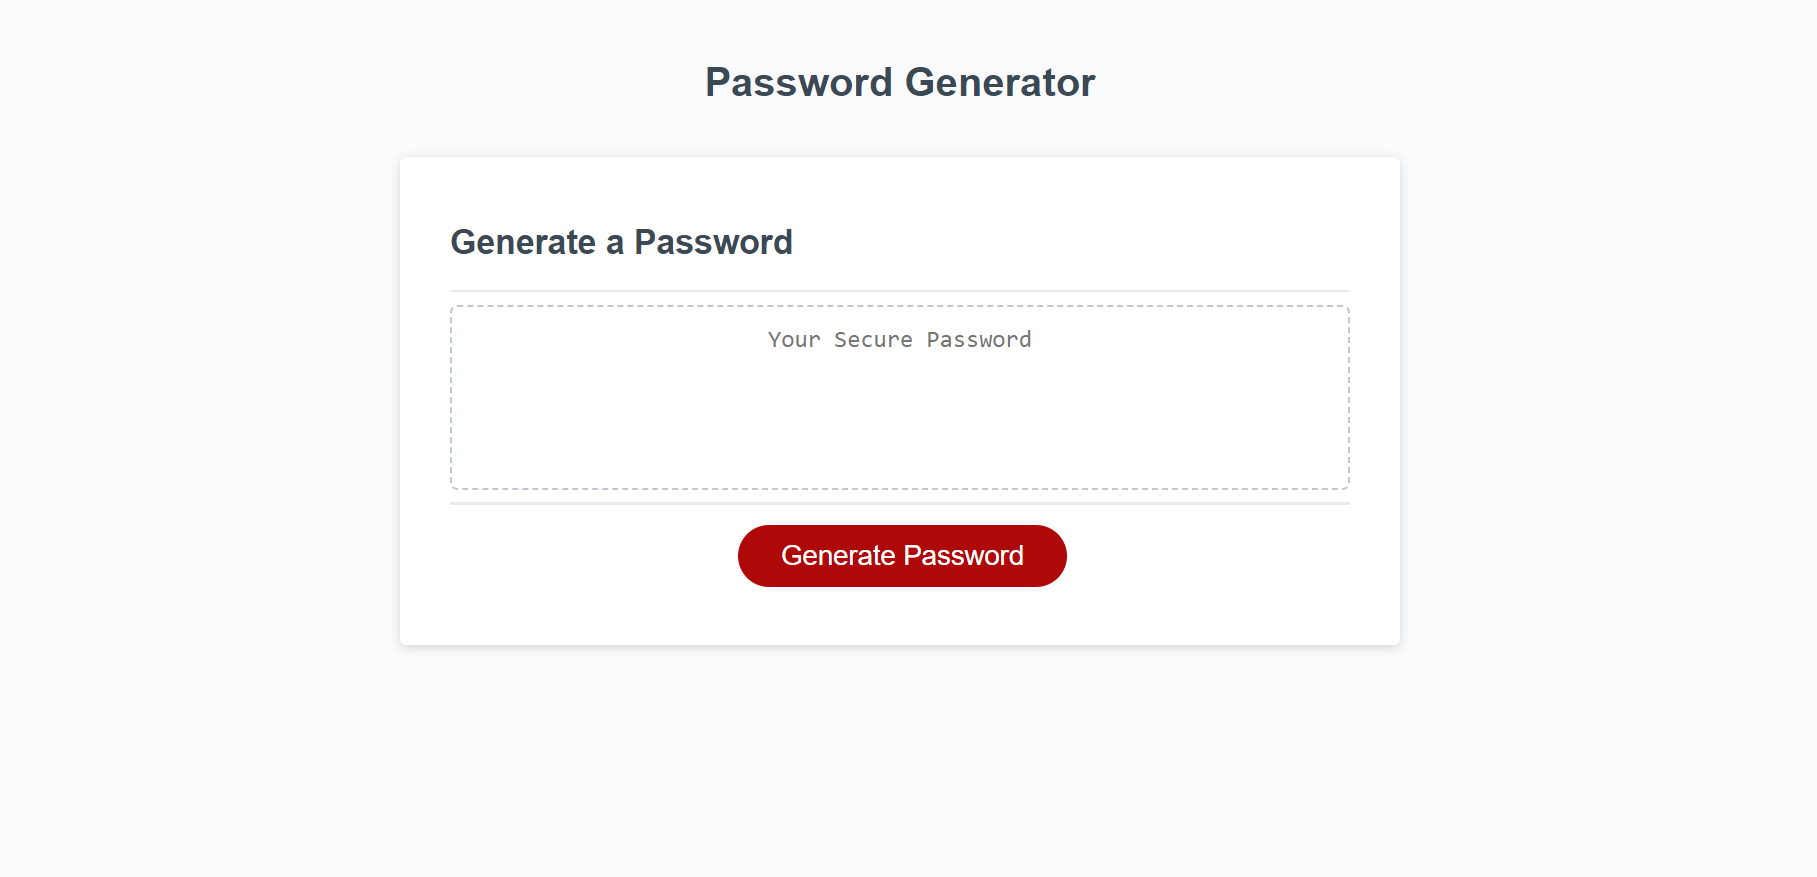Image resolution: width=1817 pixels, height=877 pixels.
Task: Select the Password Generator page title
Action: (x=899, y=82)
